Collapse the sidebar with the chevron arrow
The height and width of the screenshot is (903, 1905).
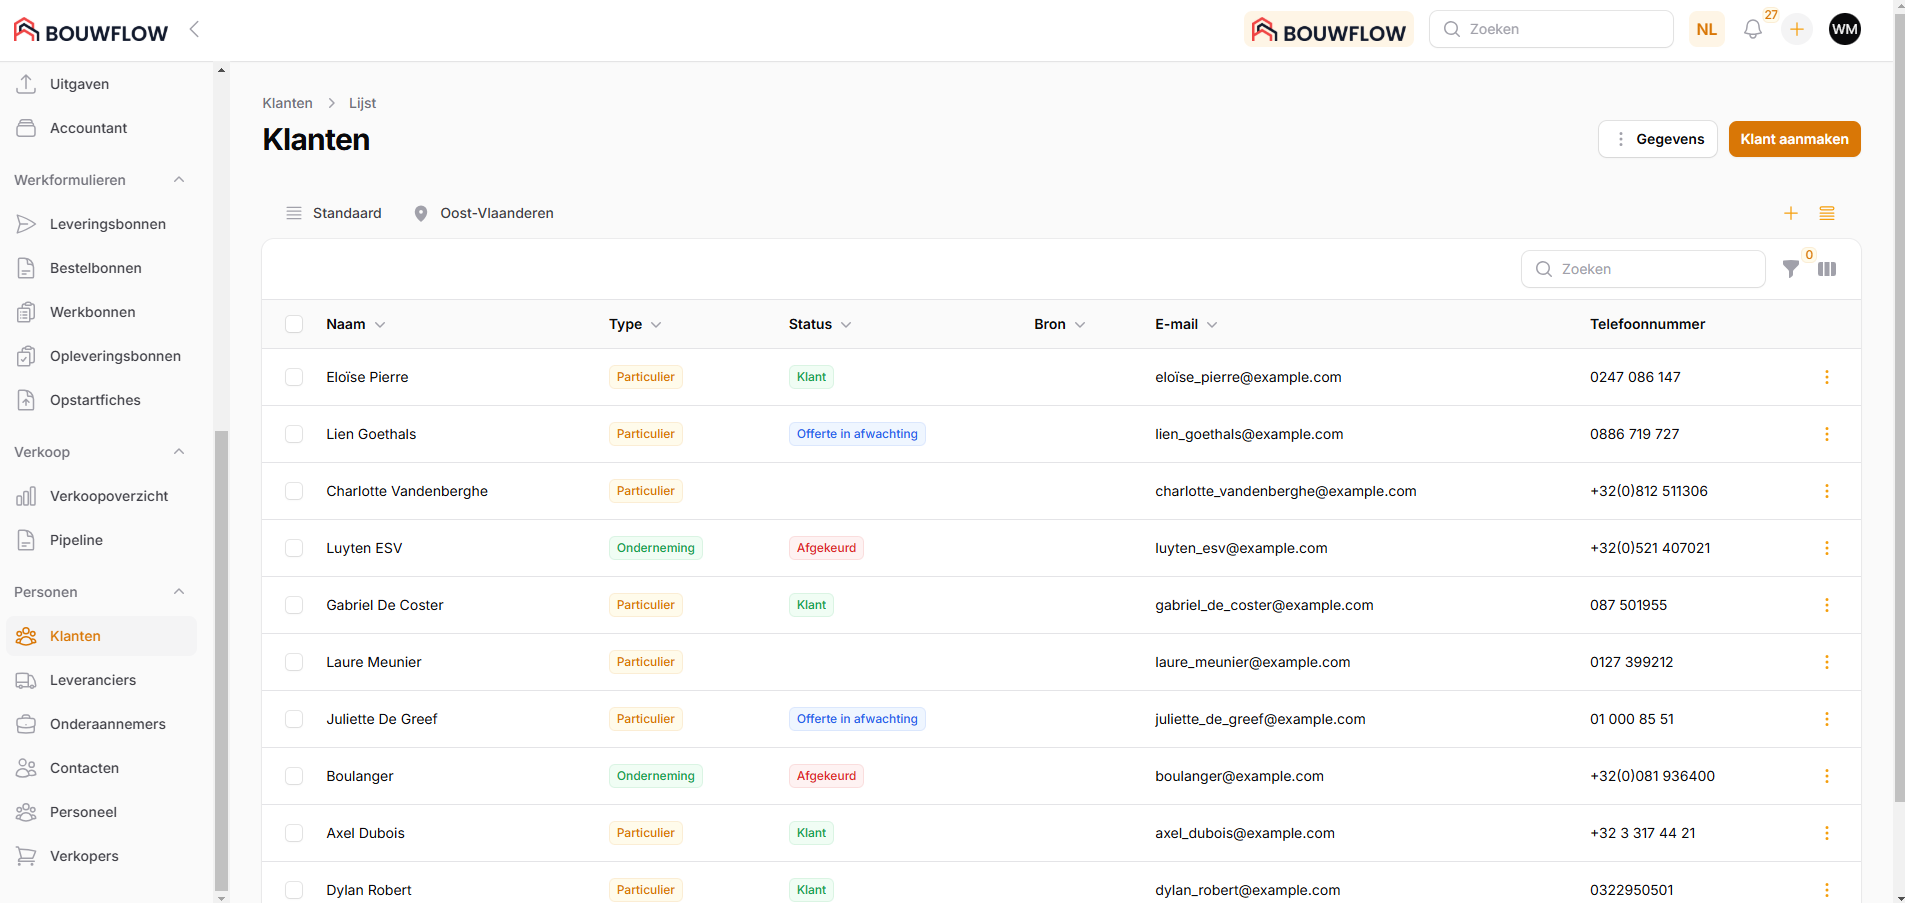[194, 30]
